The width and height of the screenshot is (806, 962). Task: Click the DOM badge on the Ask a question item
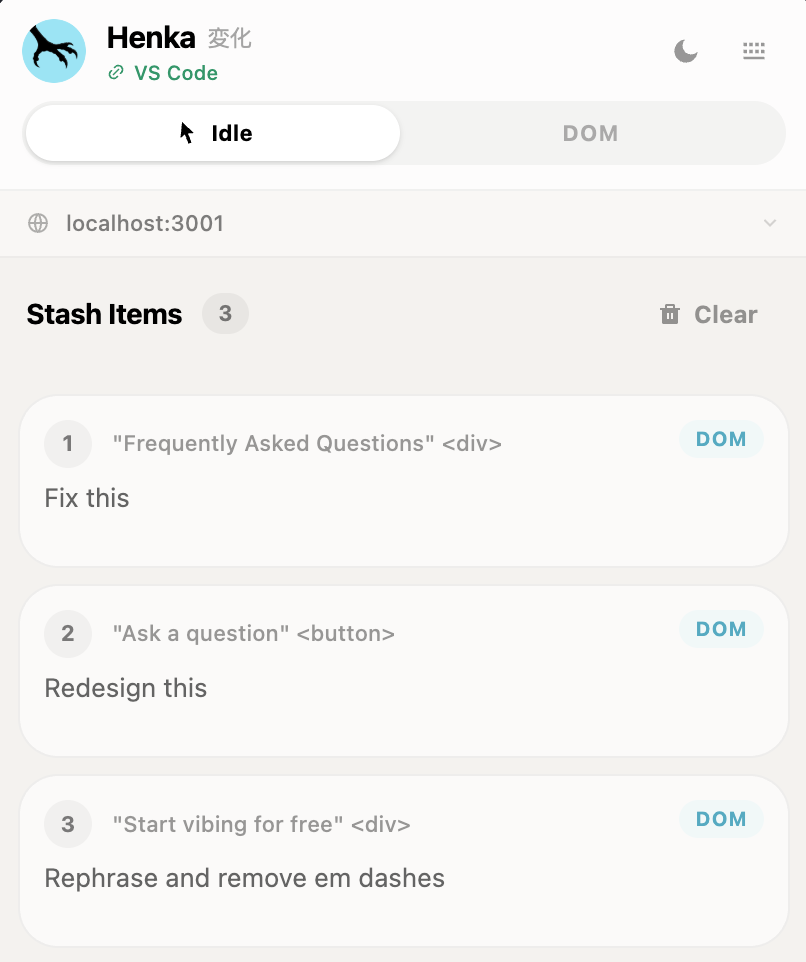tap(721, 629)
